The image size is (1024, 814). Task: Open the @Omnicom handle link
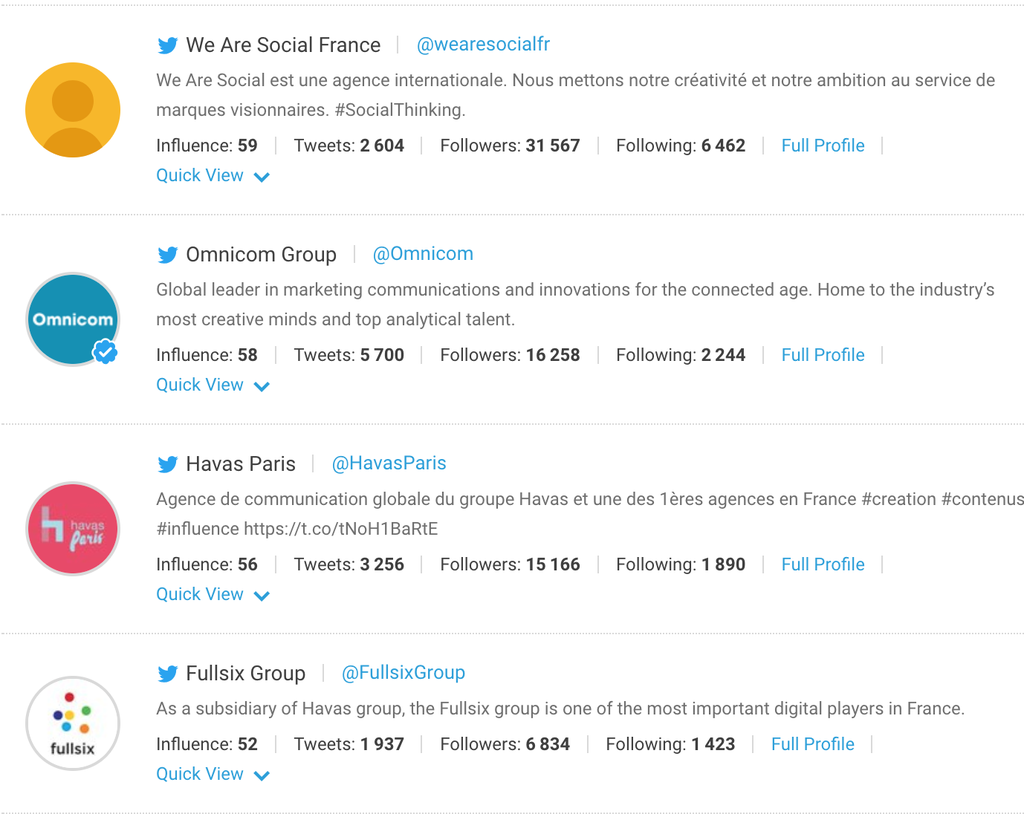(423, 254)
